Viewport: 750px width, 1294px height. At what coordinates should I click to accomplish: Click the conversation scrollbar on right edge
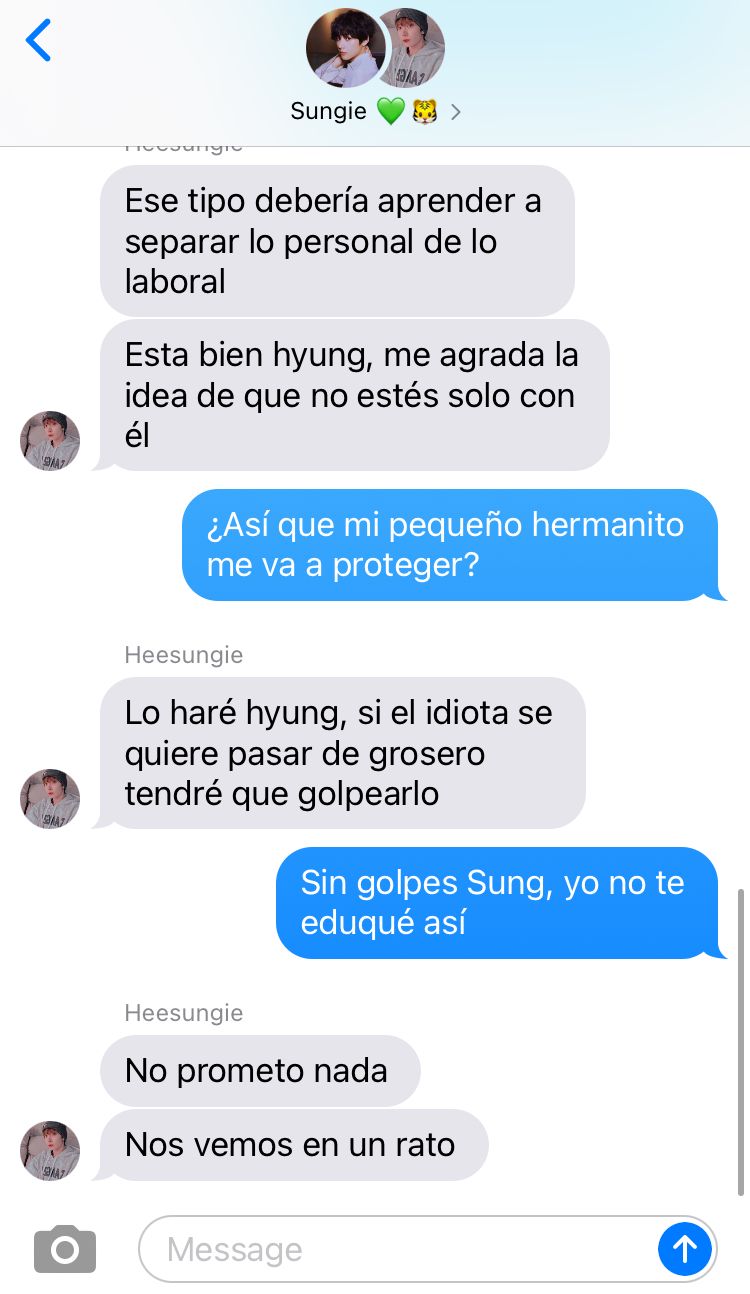(740, 1041)
